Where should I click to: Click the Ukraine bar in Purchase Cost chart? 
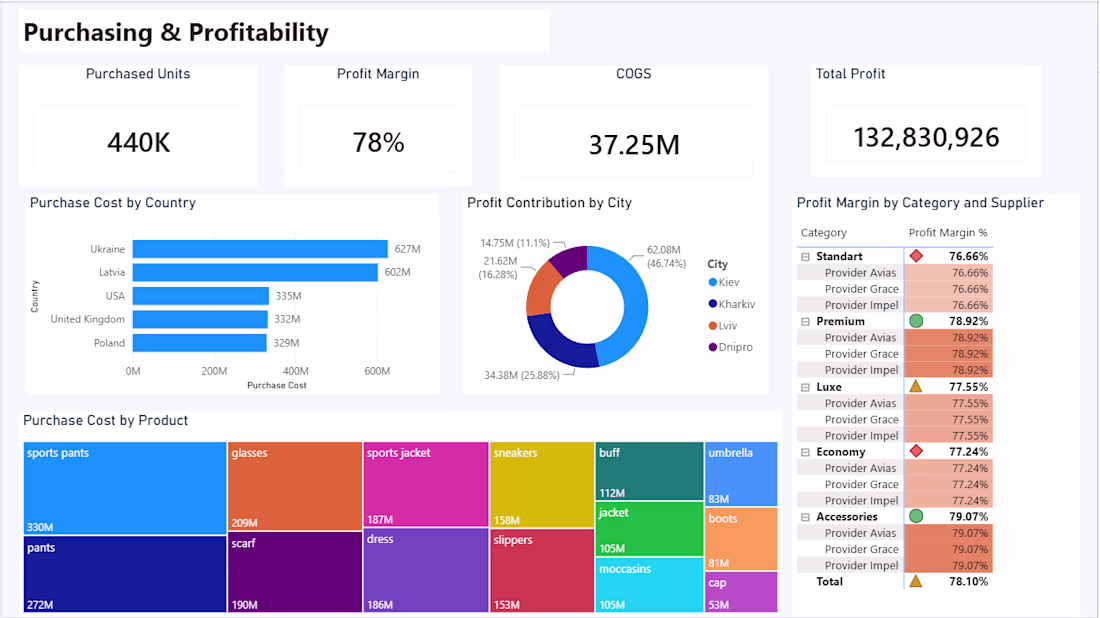(x=260, y=249)
